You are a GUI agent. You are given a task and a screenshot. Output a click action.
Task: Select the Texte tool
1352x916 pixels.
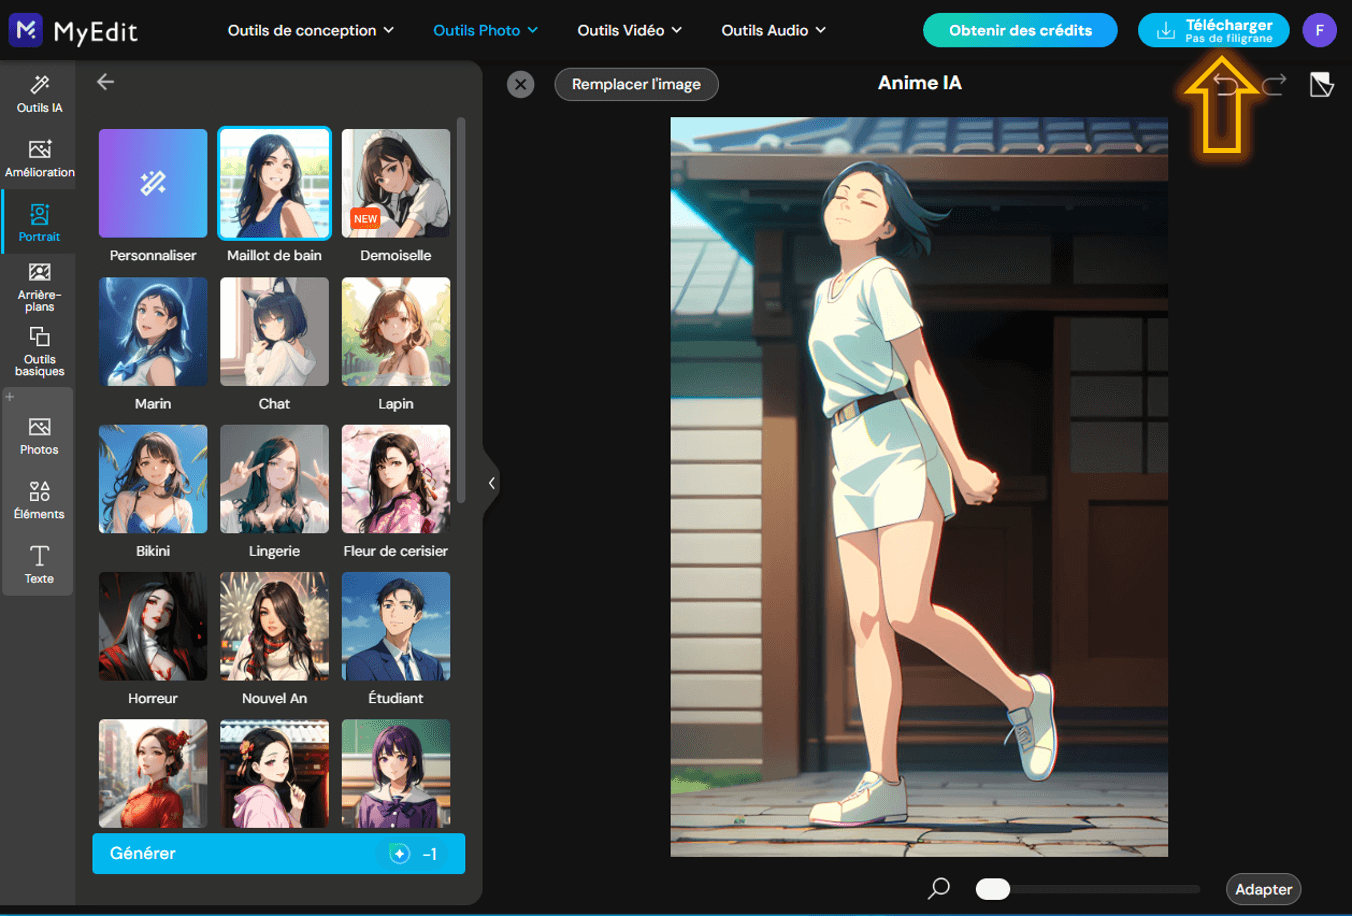point(39,565)
